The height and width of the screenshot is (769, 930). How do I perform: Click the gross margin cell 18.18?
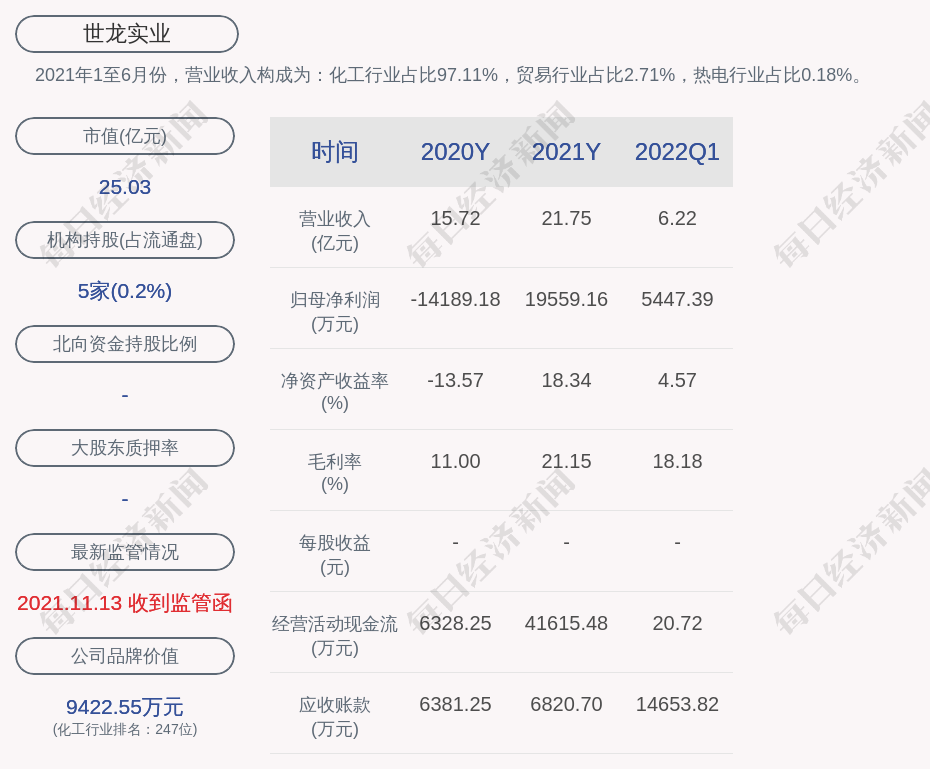coord(677,461)
